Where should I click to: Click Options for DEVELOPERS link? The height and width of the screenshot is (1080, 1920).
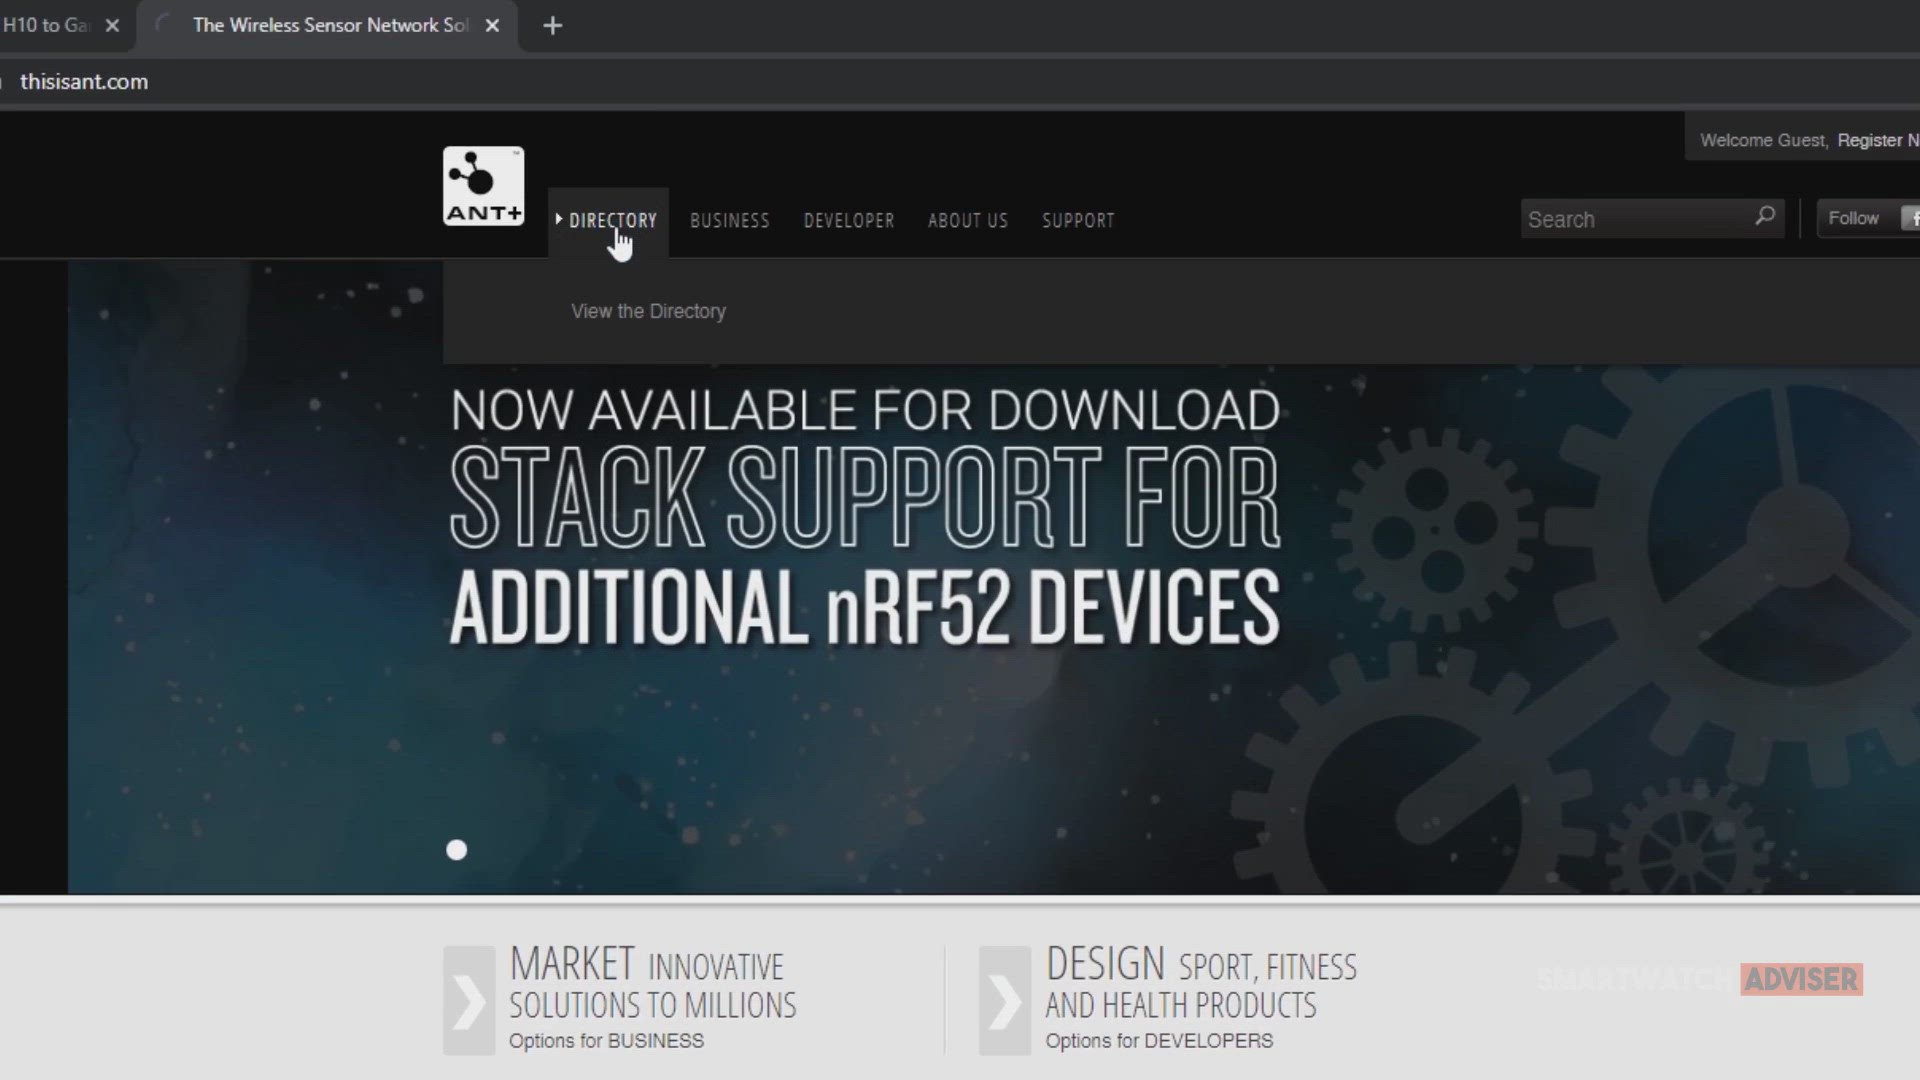pyautogui.click(x=1159, y=1041)
